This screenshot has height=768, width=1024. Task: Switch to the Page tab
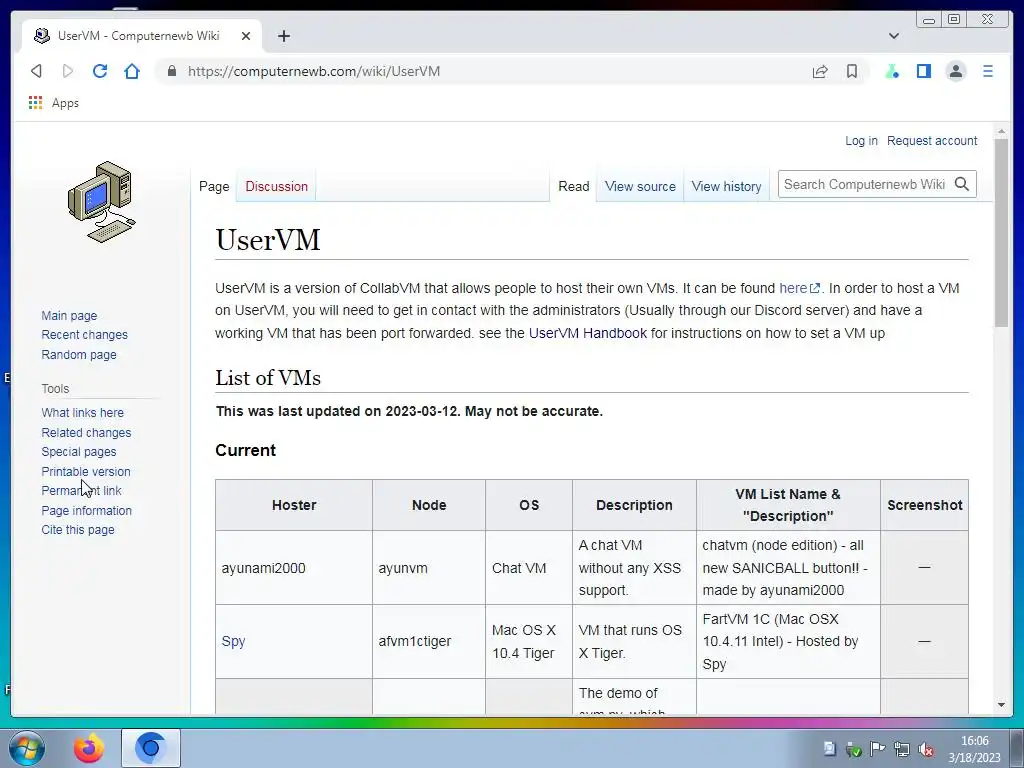click(214, 186)
